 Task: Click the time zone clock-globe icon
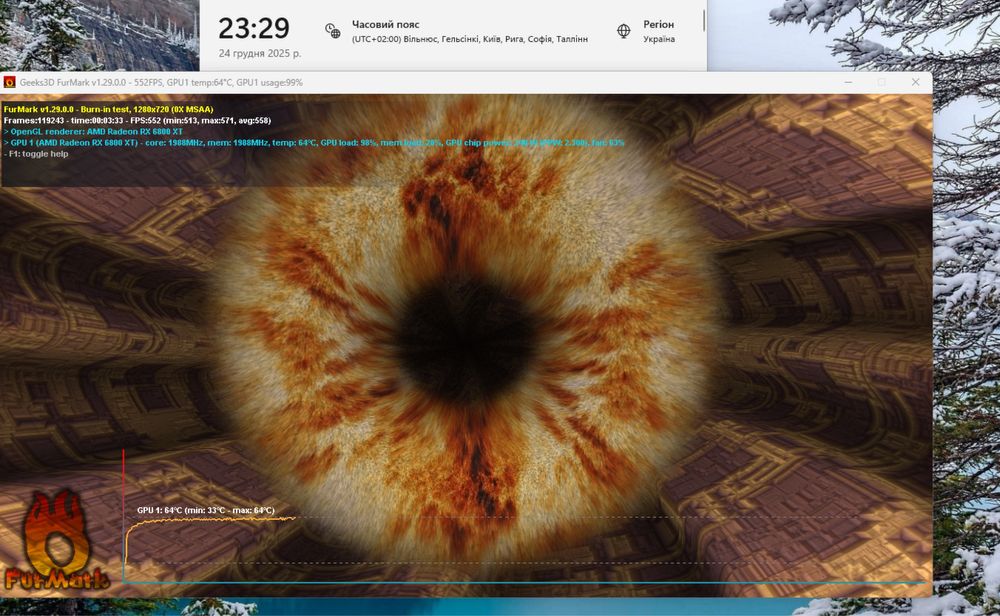(x=332, y=31)
